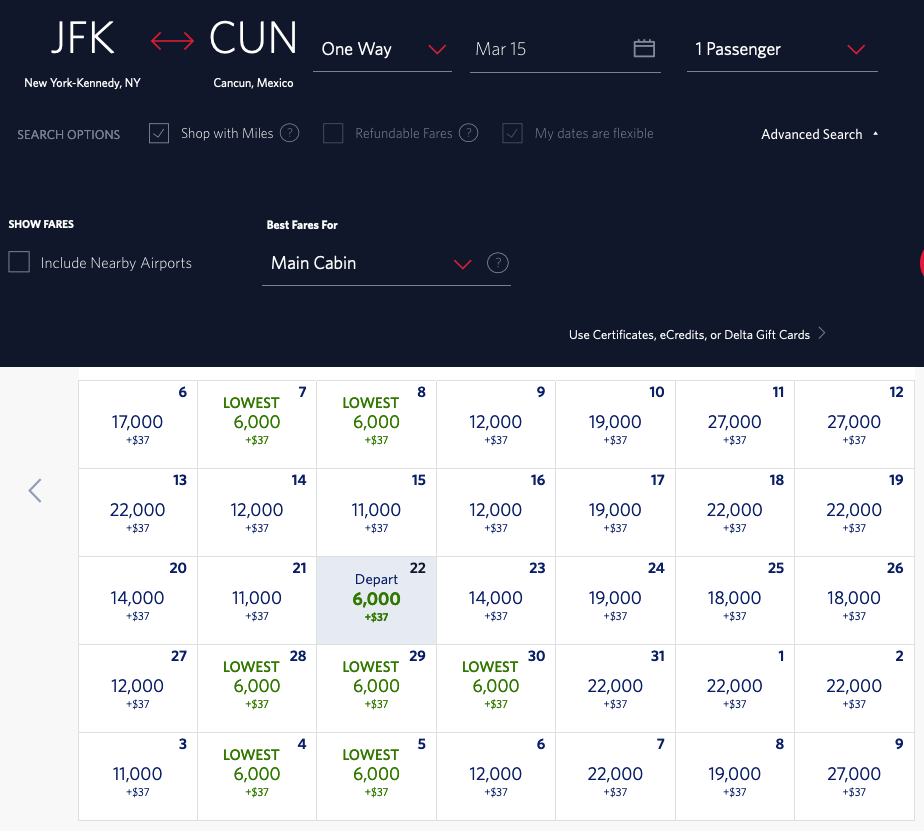
Task: Check Include Nearby Airports box
Action: (x=19, y=262)
